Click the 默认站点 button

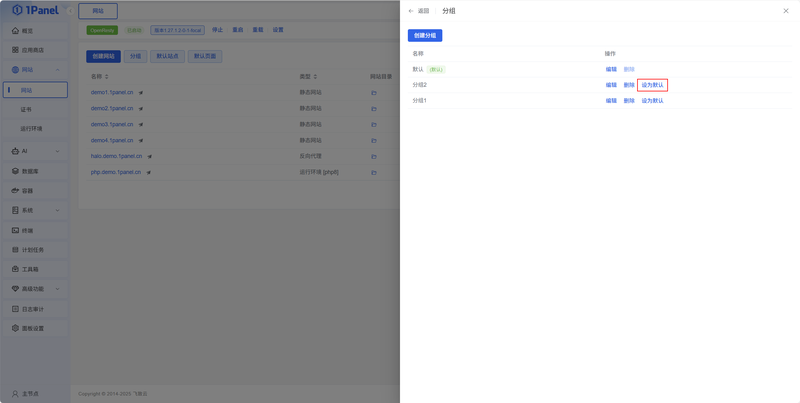167,56
